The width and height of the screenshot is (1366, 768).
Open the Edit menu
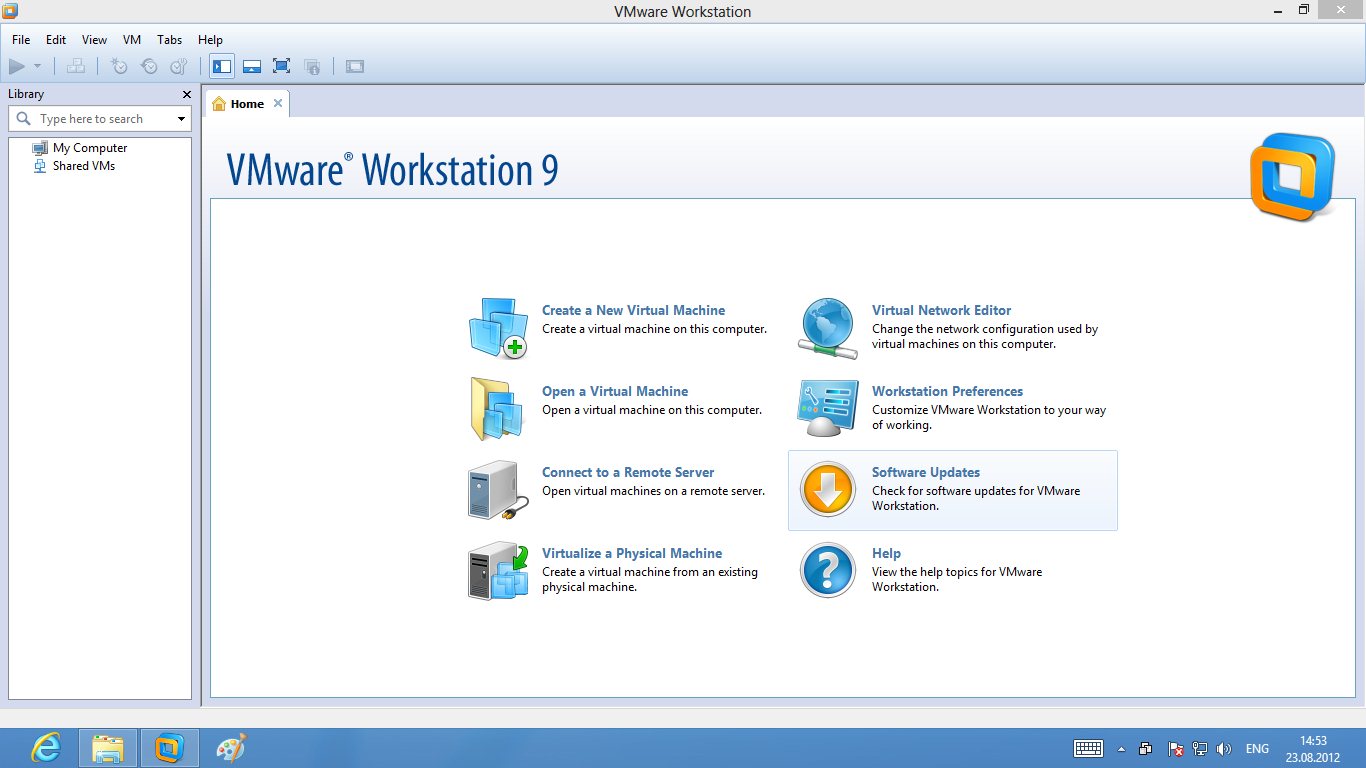(x=56, y=40)
